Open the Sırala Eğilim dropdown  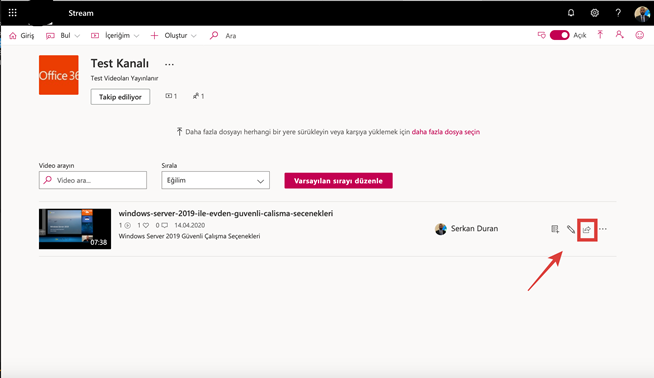coord(215,180)
